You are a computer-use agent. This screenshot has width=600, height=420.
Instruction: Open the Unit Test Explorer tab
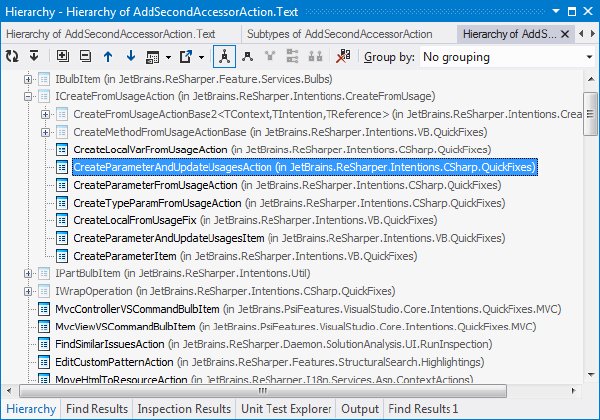pos(286,409)
